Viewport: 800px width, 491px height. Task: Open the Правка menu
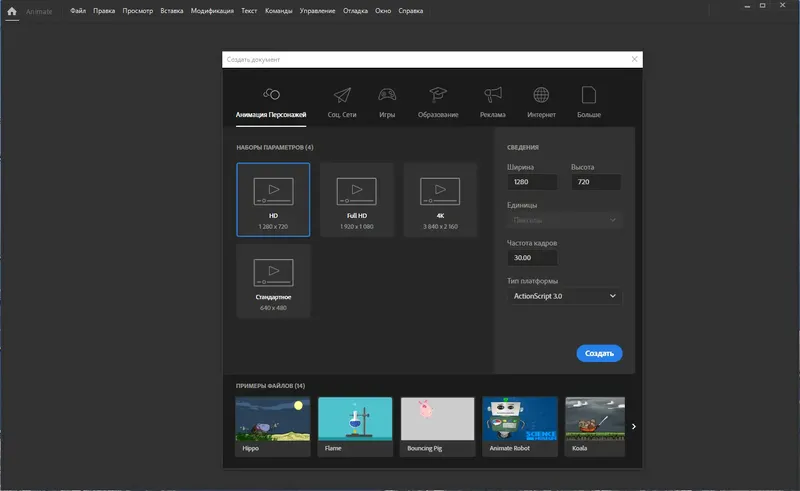pyautogui.click(x=104, y=11)
